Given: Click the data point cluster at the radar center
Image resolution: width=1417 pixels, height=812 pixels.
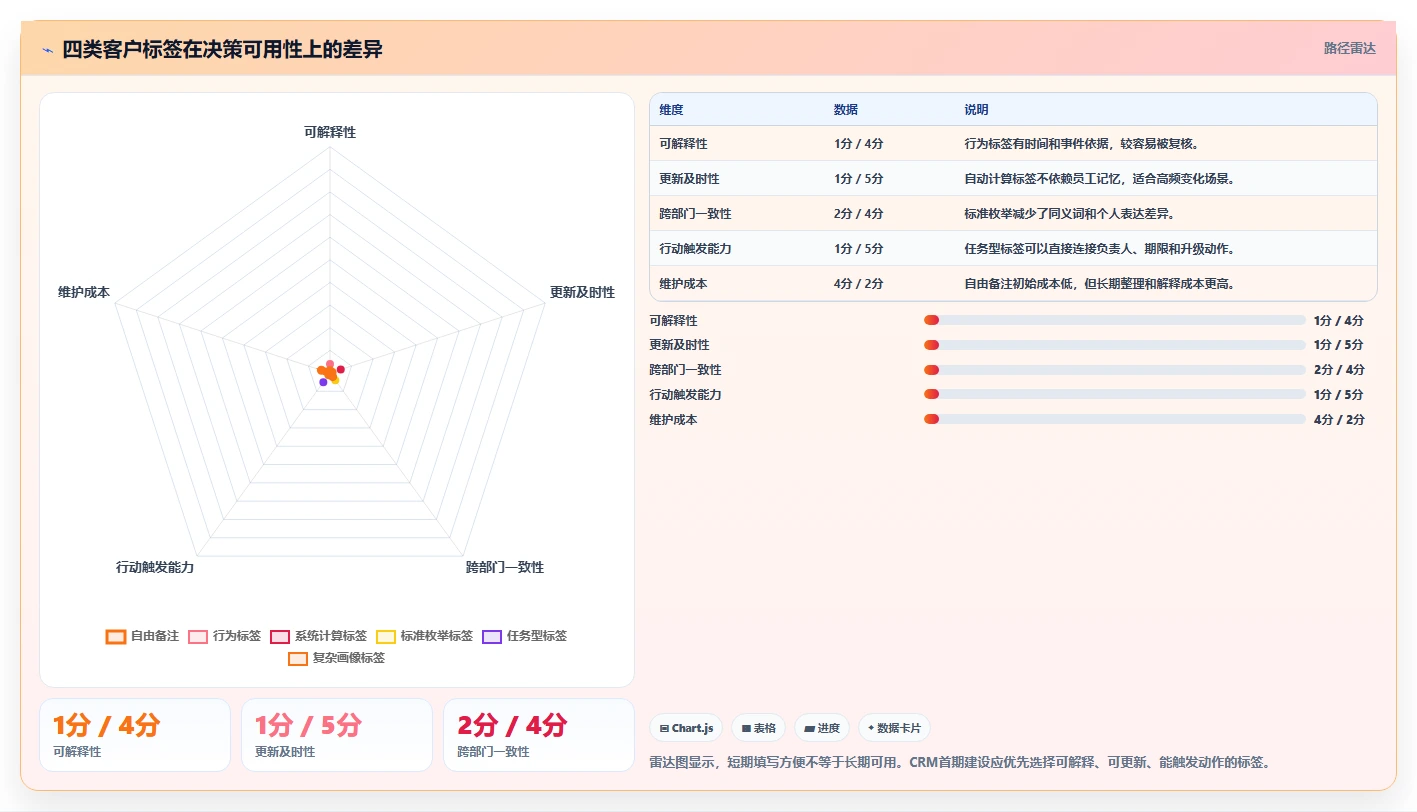Looking at the screenshot, I should pyautogui.click(x=330, y=372).
